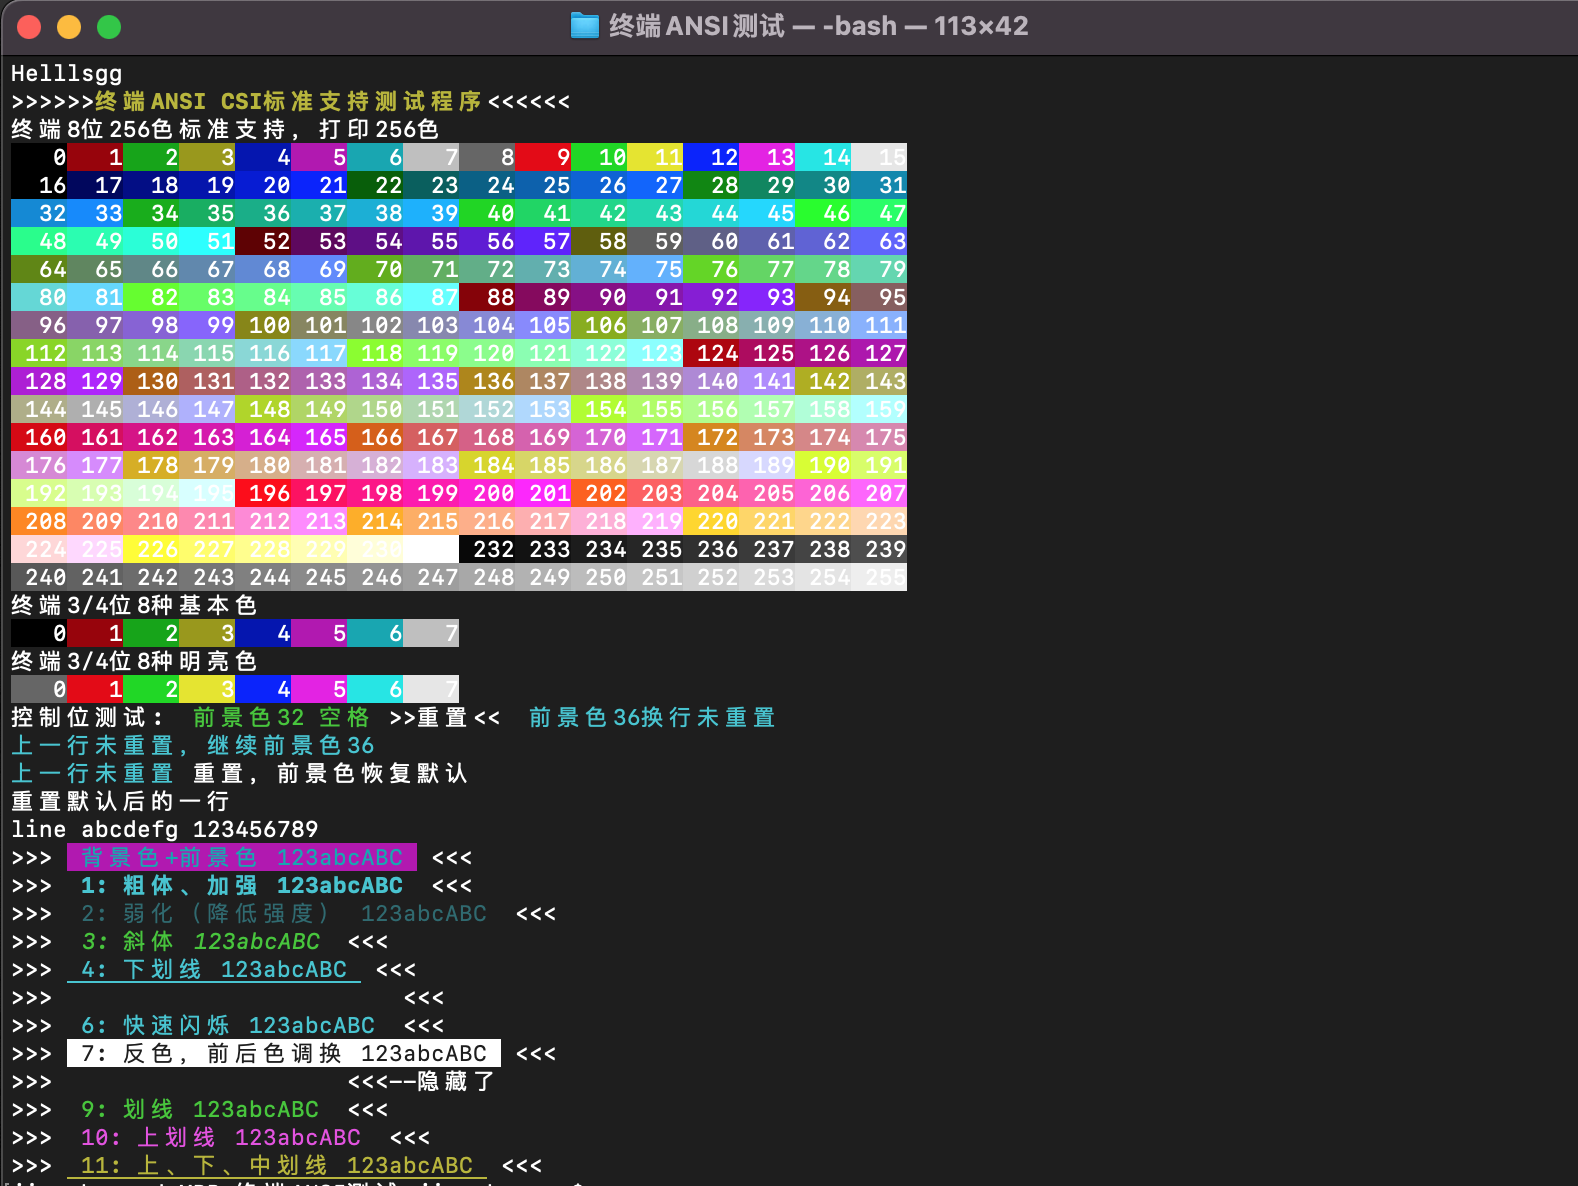This screenshot has height=1186, width=1578.
Task: Click the white text '重置，前景色恢复默认'
Action: (330, 773)
